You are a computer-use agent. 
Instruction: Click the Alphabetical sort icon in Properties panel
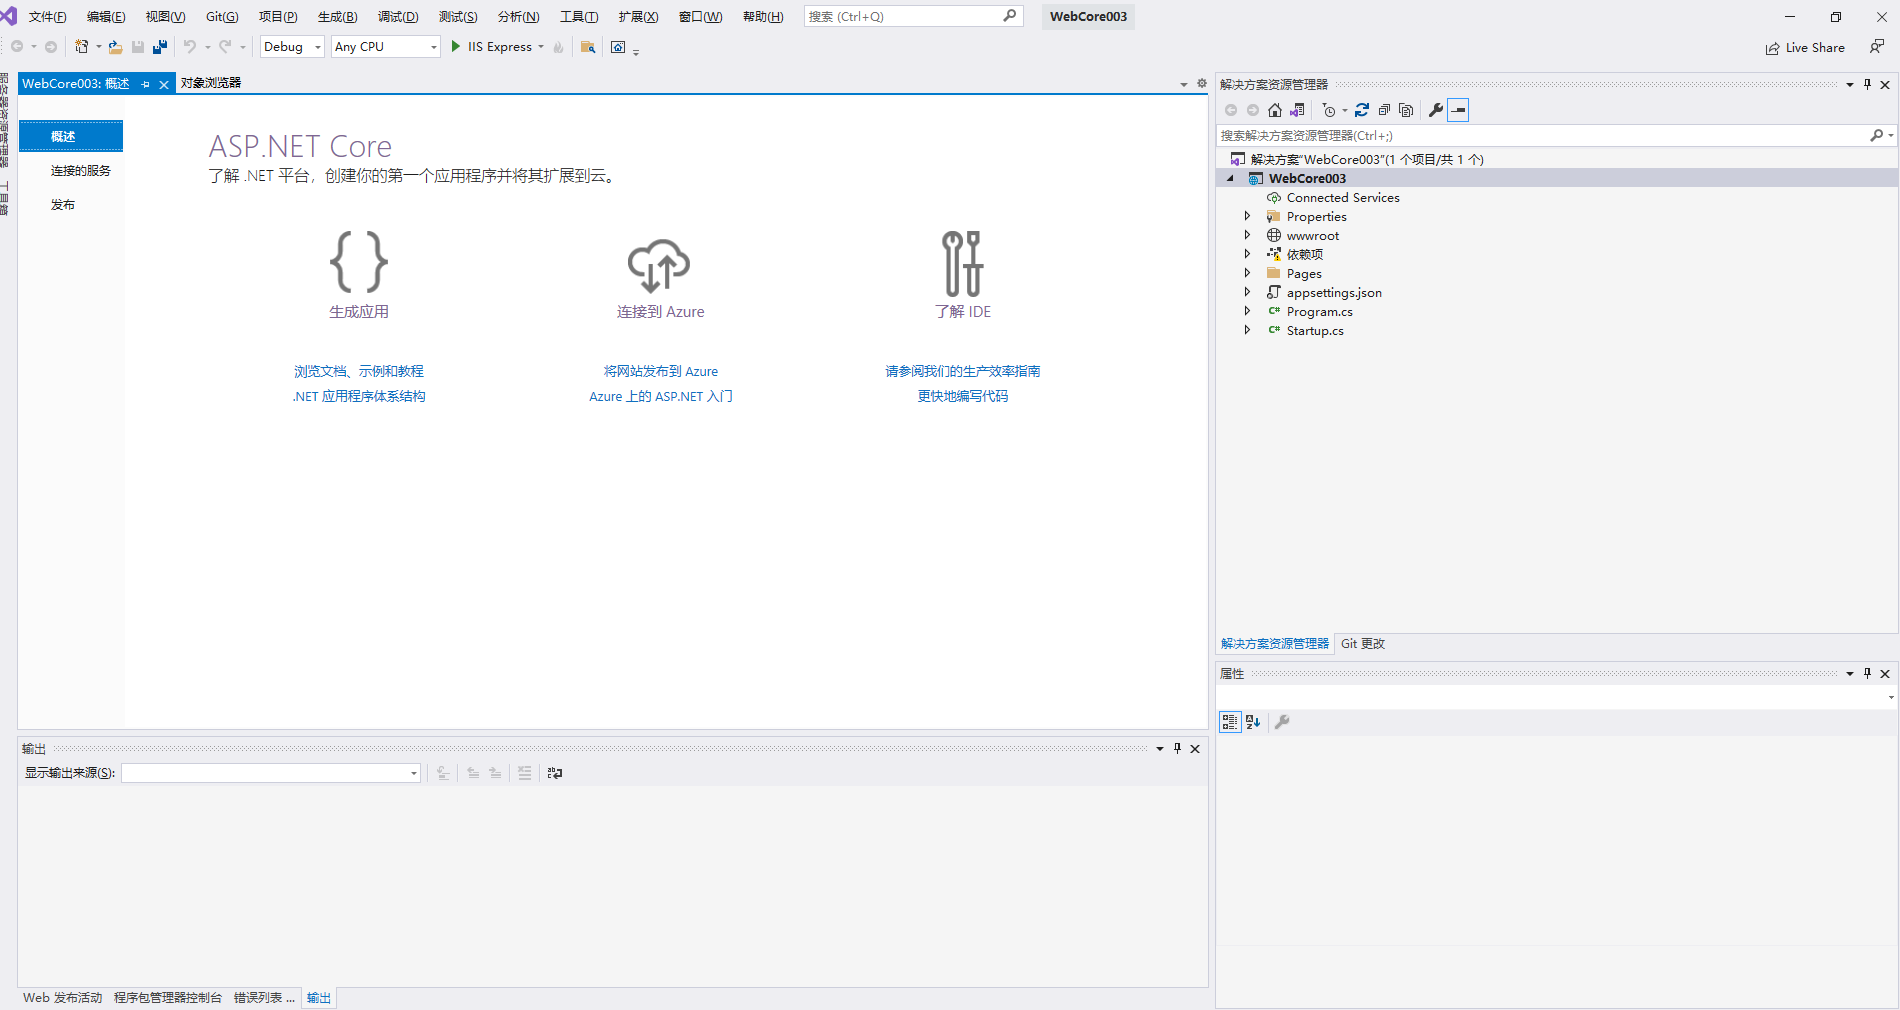point(1253,722)
